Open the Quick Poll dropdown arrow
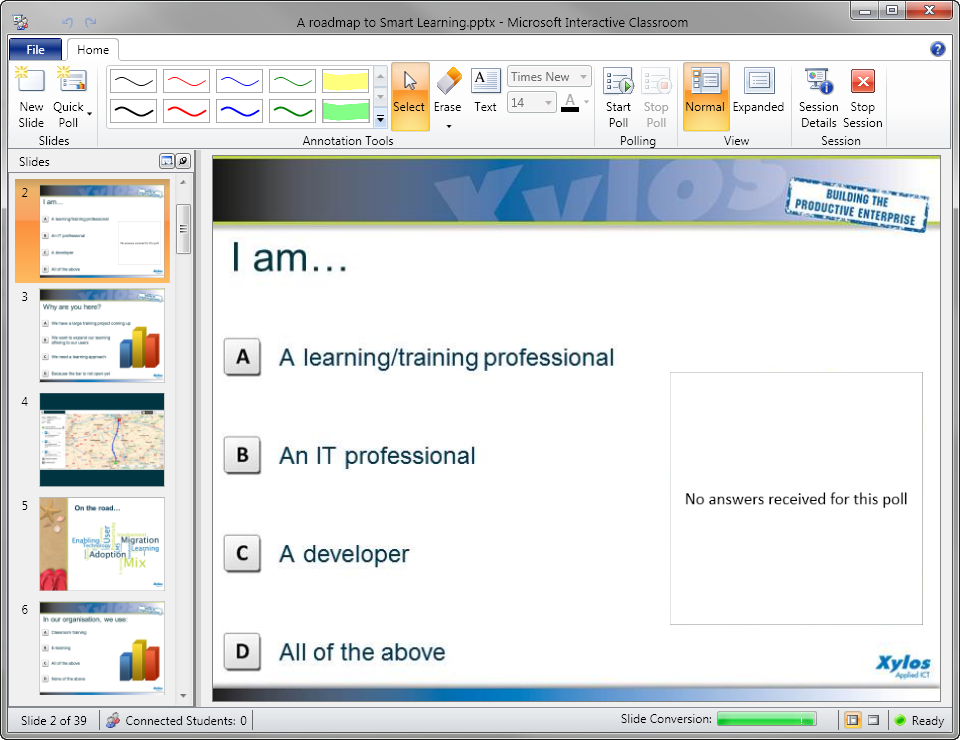960x740 pixels. [x=89, y=114]
